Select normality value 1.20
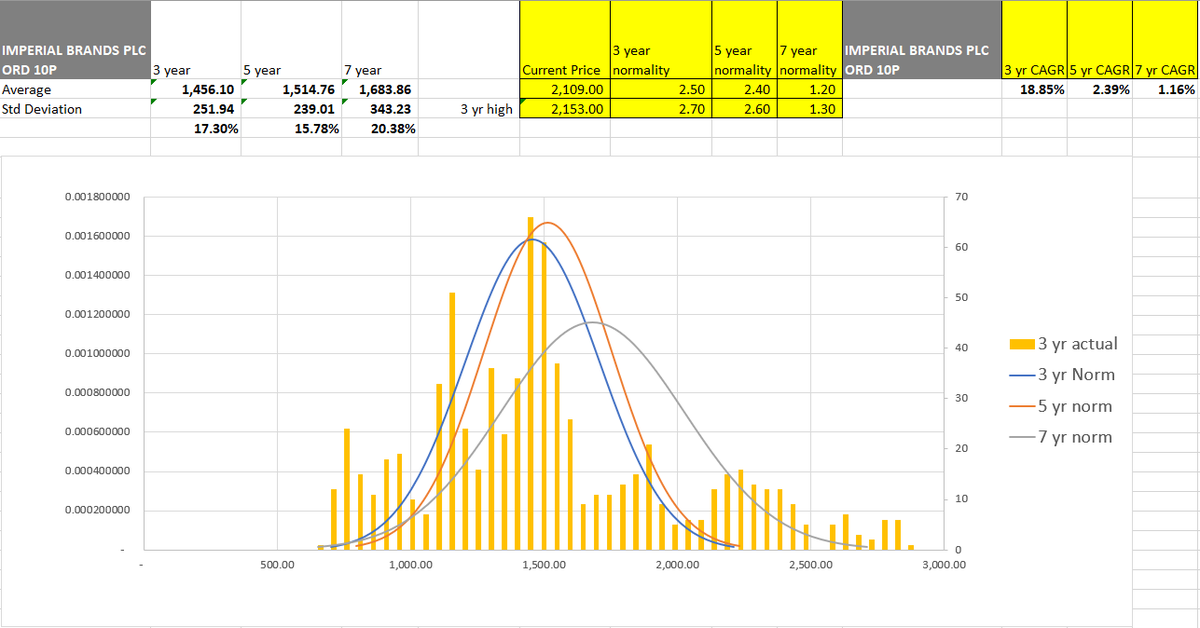This screenshot has width=1200, height=628. tap(810, 90)
